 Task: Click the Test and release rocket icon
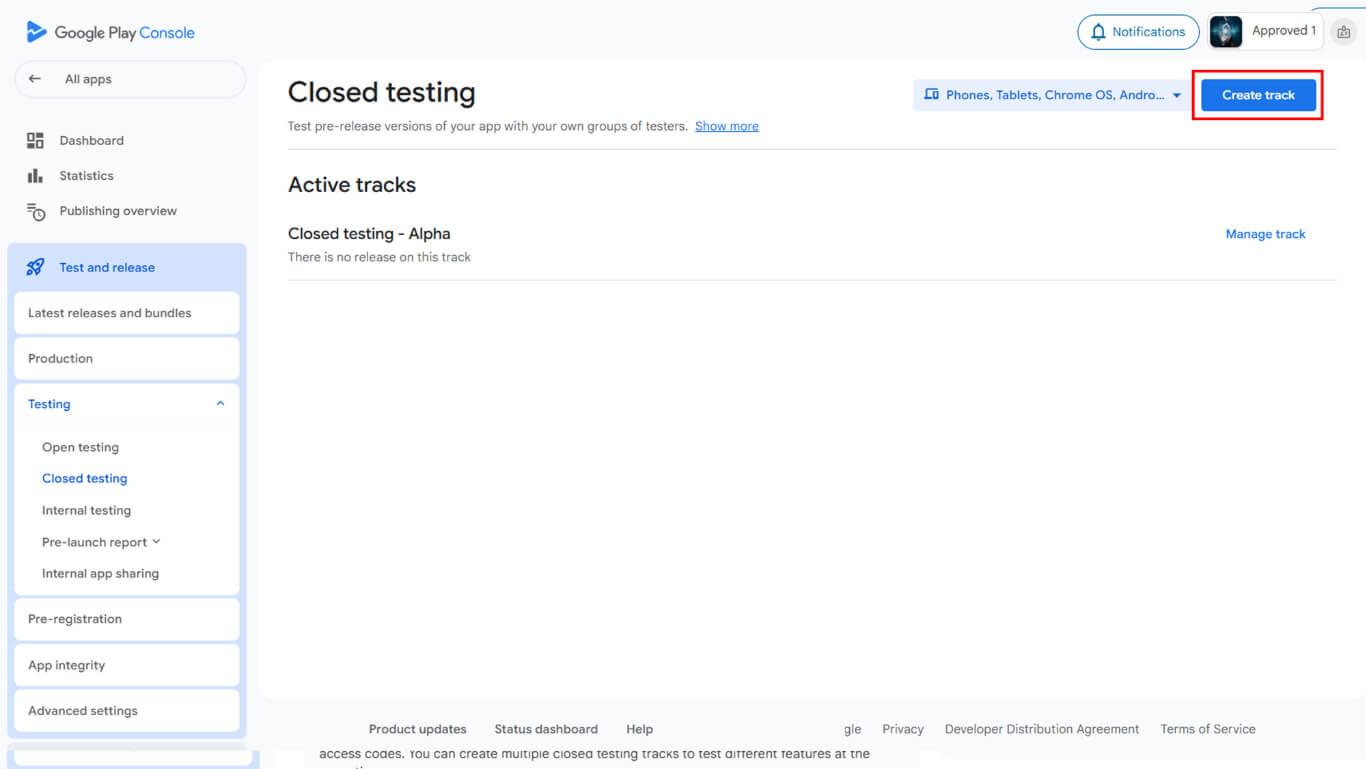[x=35, y=267]
